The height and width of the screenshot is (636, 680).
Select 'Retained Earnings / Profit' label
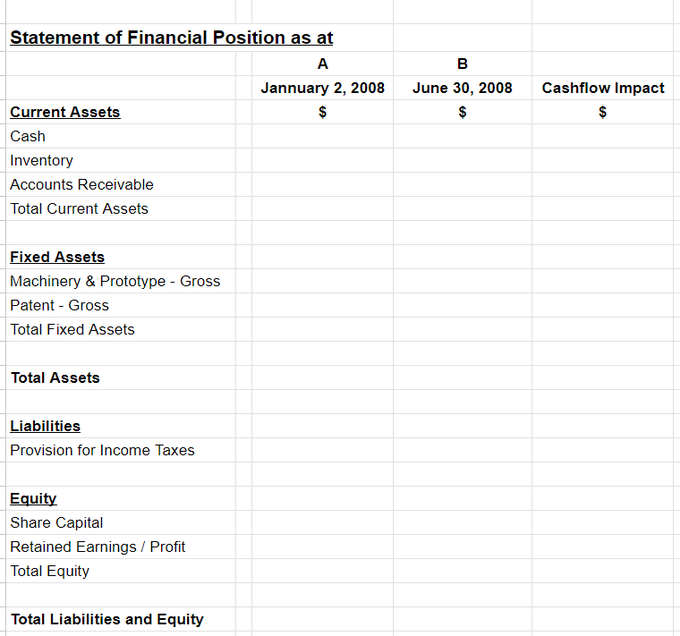click(x=98, y=547)
